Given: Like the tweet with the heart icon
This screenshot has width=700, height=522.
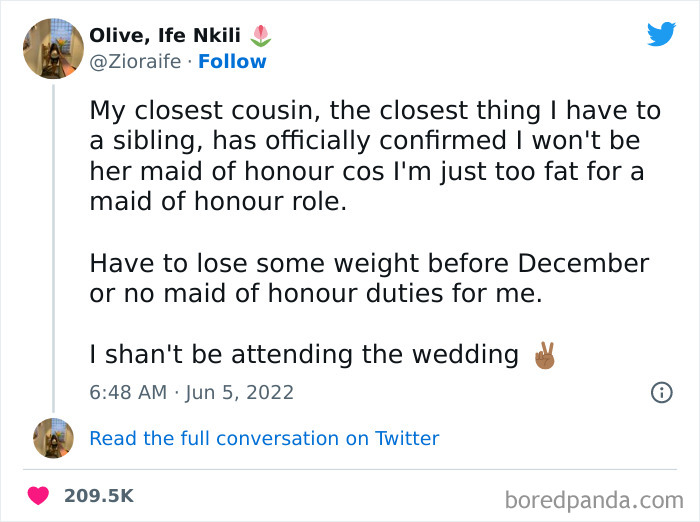Looking at the screenshot, I should pyautogui.click(x=39, y=496).
